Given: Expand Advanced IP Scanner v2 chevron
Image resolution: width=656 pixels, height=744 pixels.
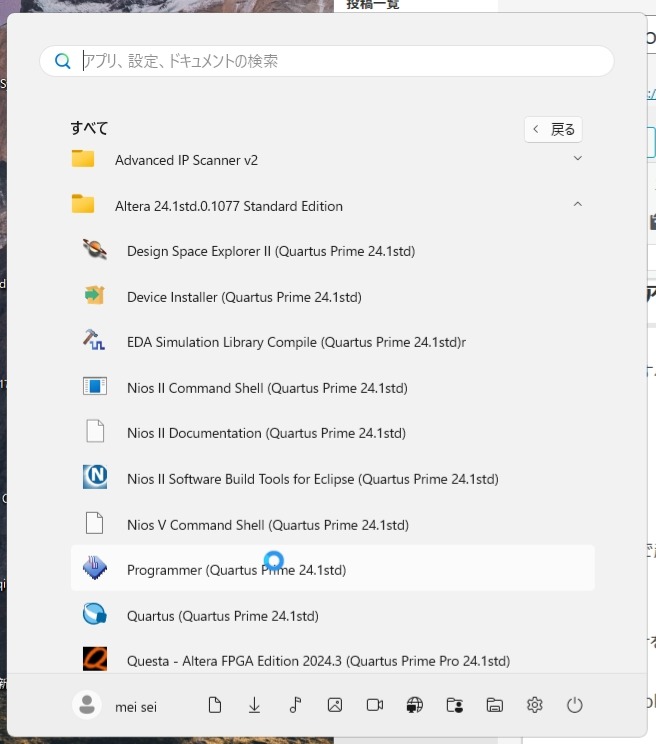Looking at the screenshot, I should tap(577, 158).
